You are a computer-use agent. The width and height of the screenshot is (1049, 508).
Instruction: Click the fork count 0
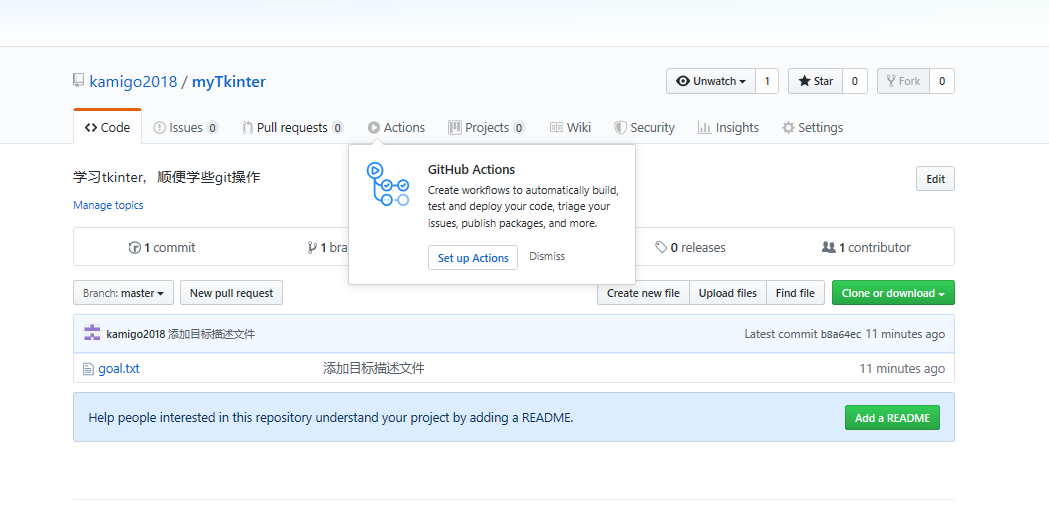[x=942, y=81]
